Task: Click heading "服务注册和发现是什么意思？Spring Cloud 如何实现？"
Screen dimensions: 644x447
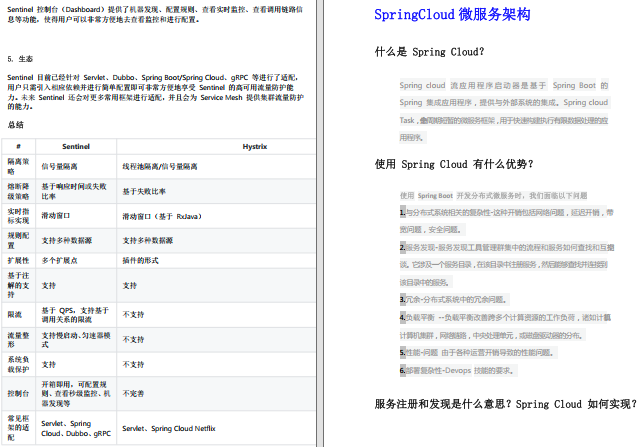Action: [506, 404]
